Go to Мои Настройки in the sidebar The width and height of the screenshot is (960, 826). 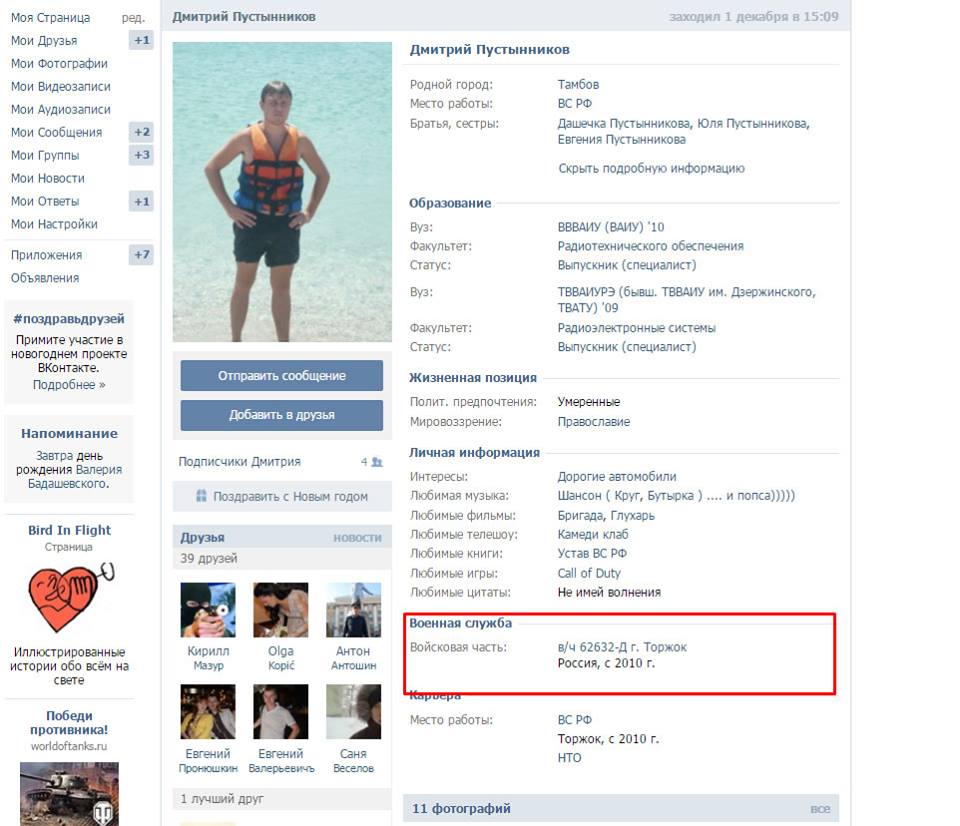point(54,224)
